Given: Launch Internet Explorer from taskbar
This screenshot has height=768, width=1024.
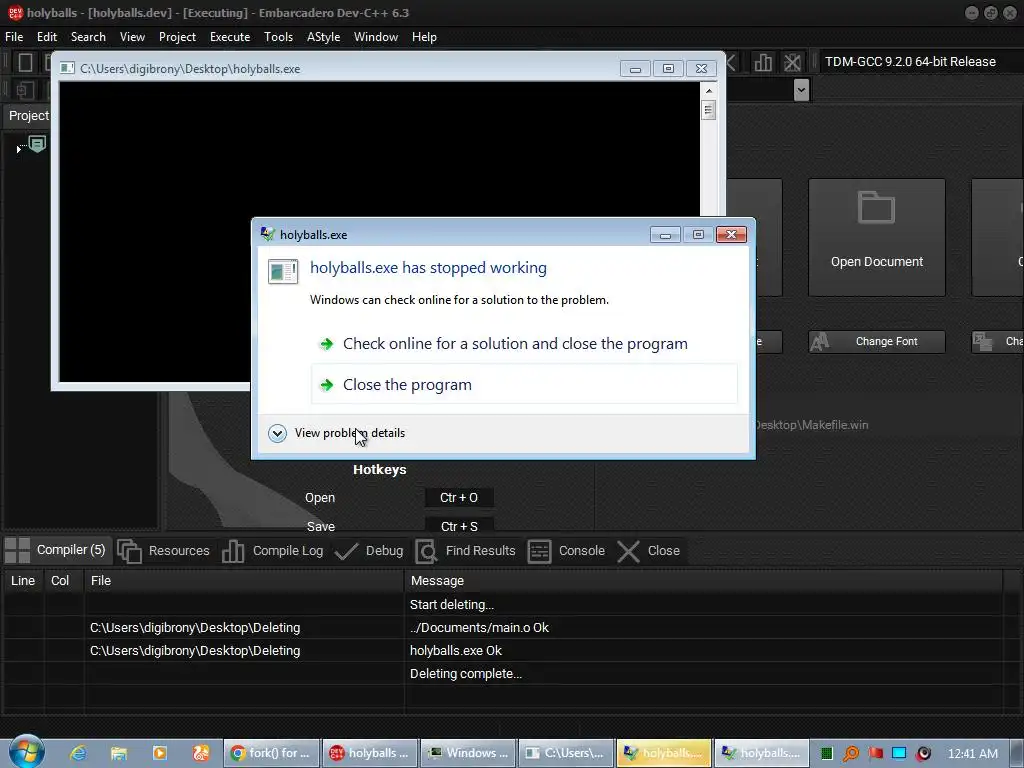Looking at the screenshot, I should 78,753.
